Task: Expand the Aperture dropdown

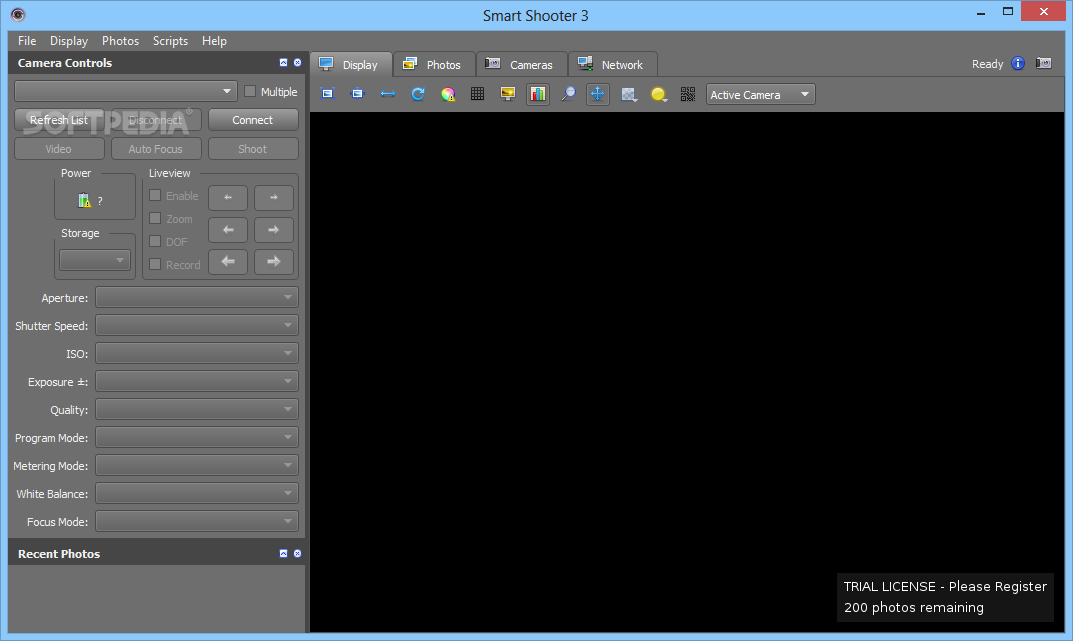Action: 197,298
